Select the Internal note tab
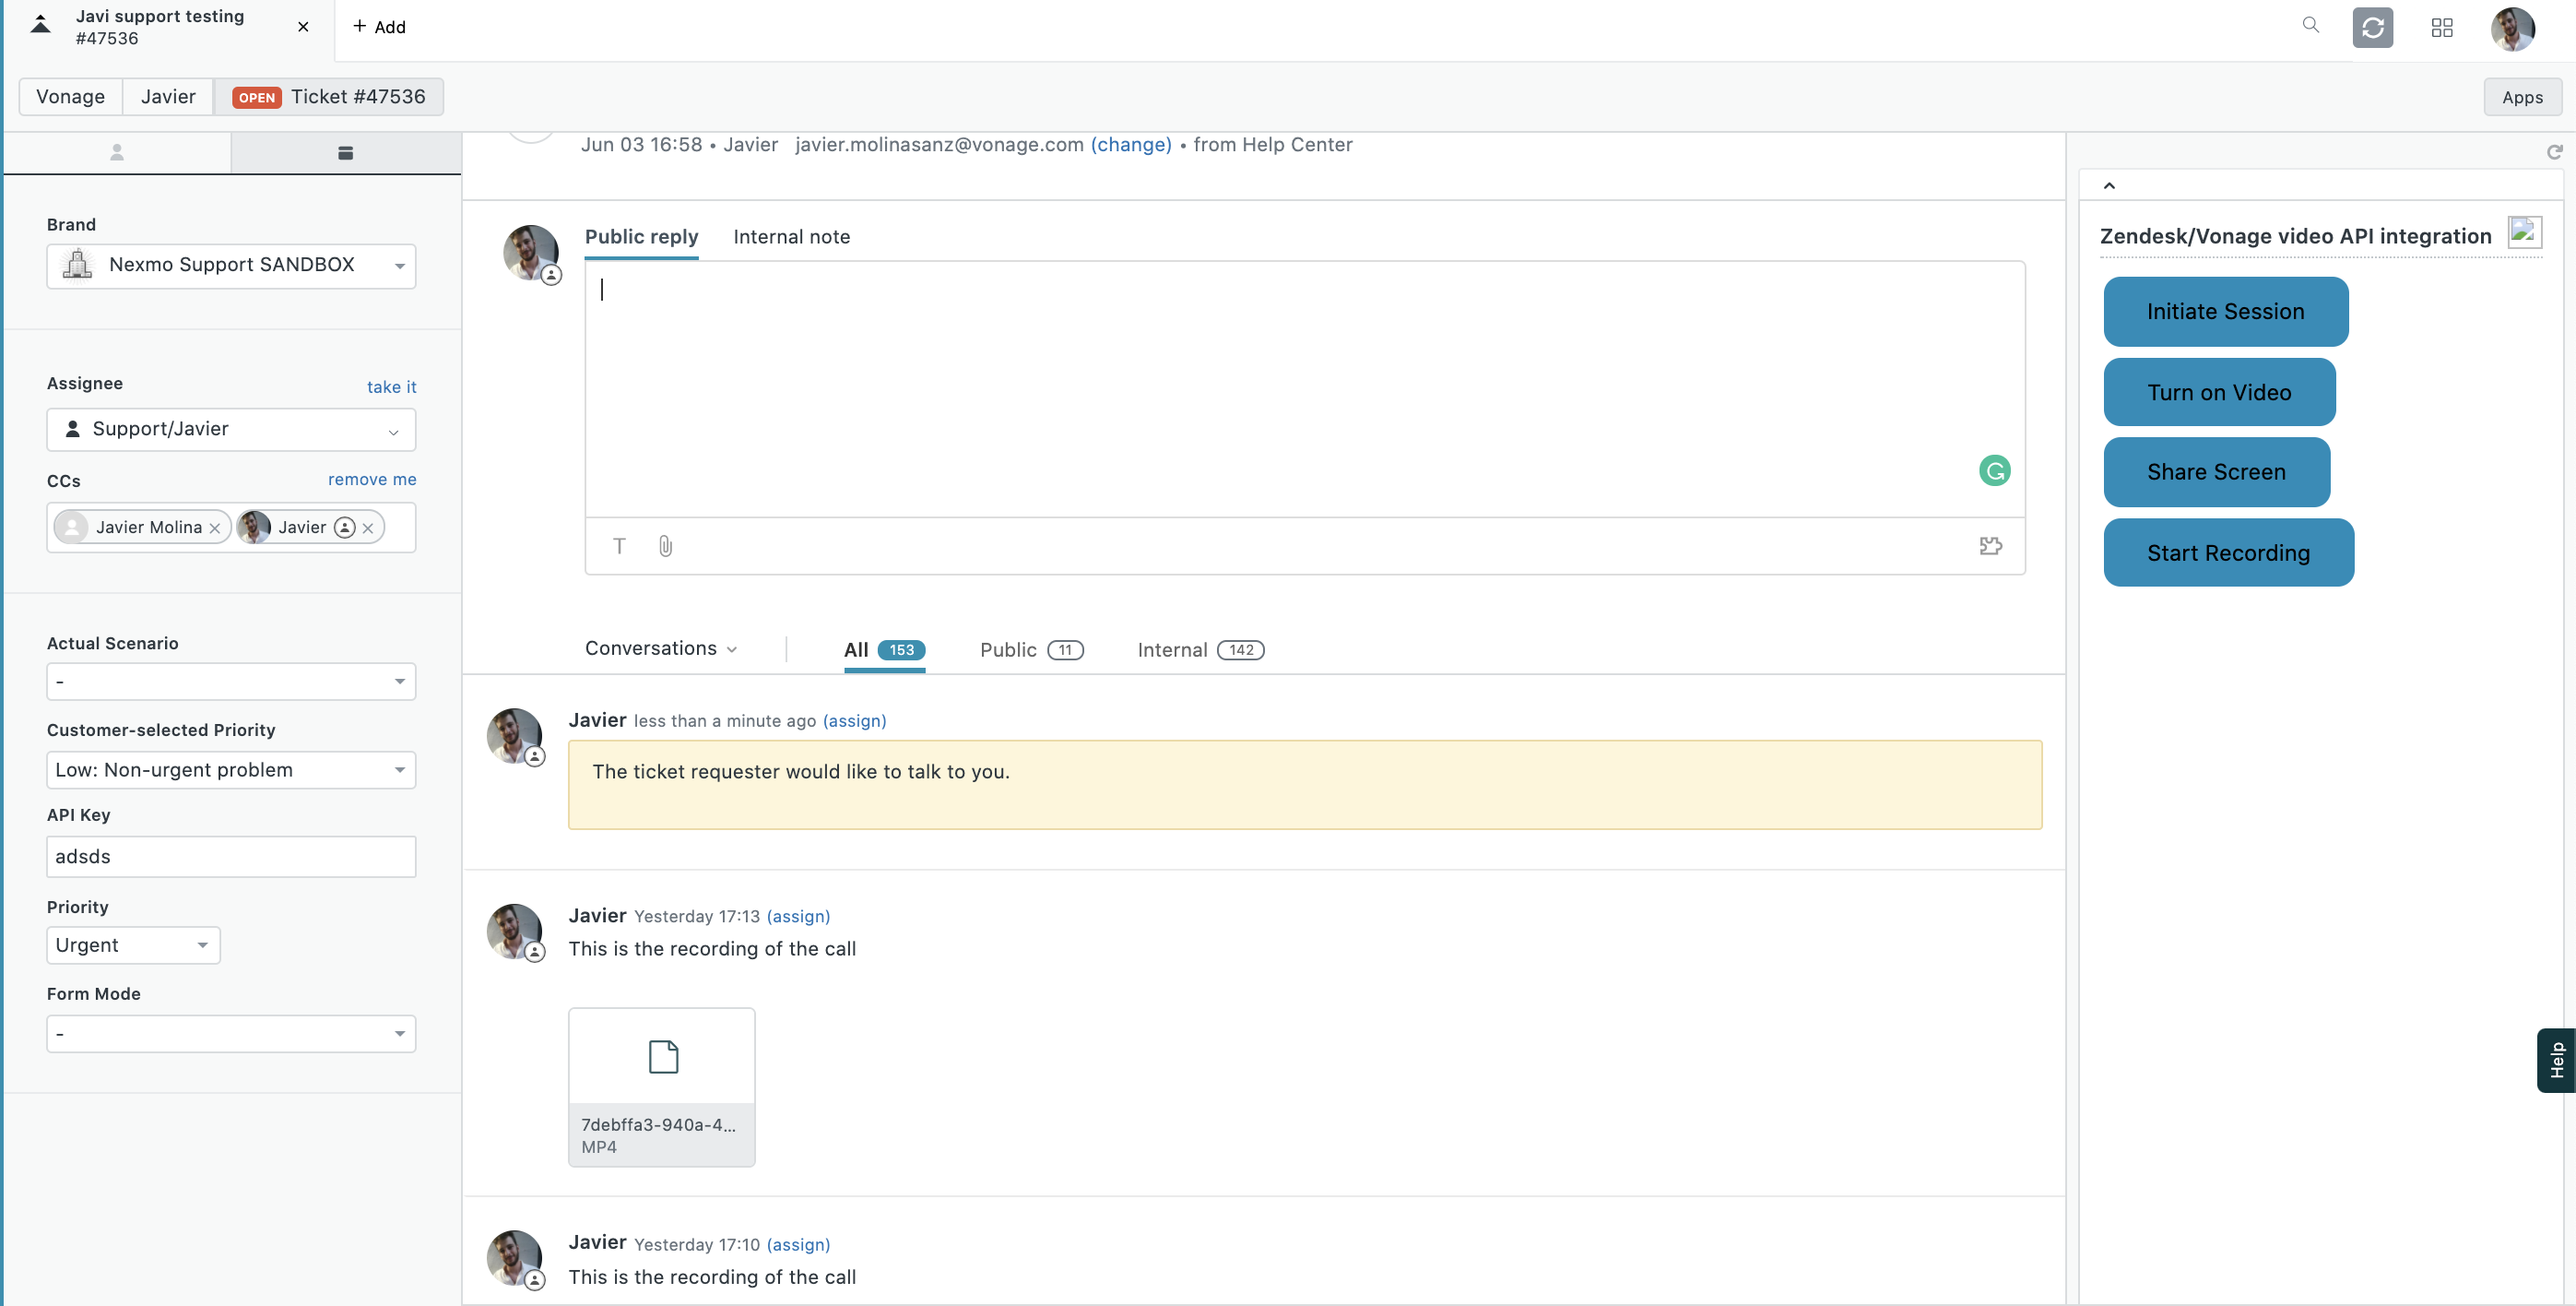 point(791,237)
